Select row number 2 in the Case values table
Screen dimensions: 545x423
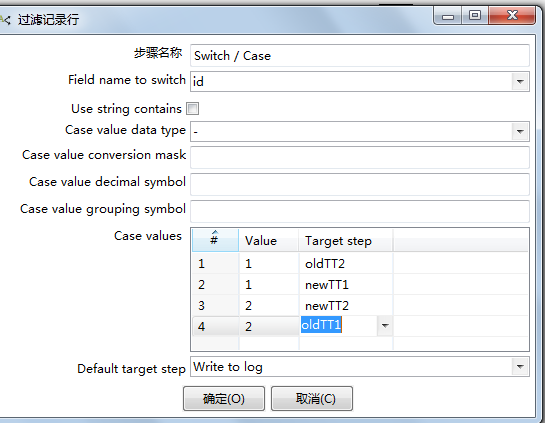pyautogui.click(x=215, y=284)
